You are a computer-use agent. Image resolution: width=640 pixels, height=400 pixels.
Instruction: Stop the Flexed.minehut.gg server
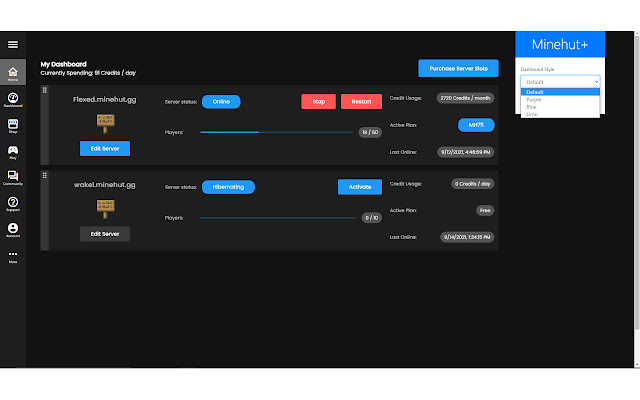(318, 102)
